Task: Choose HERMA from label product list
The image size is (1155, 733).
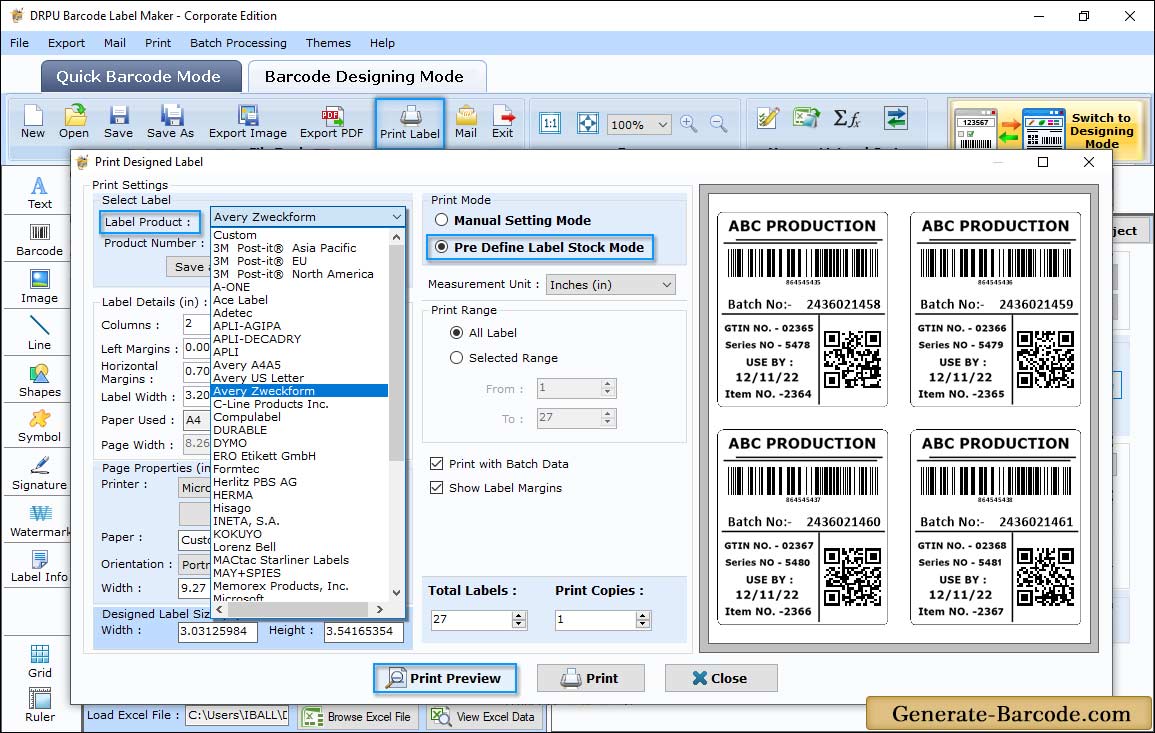Action: coord(233,495)
